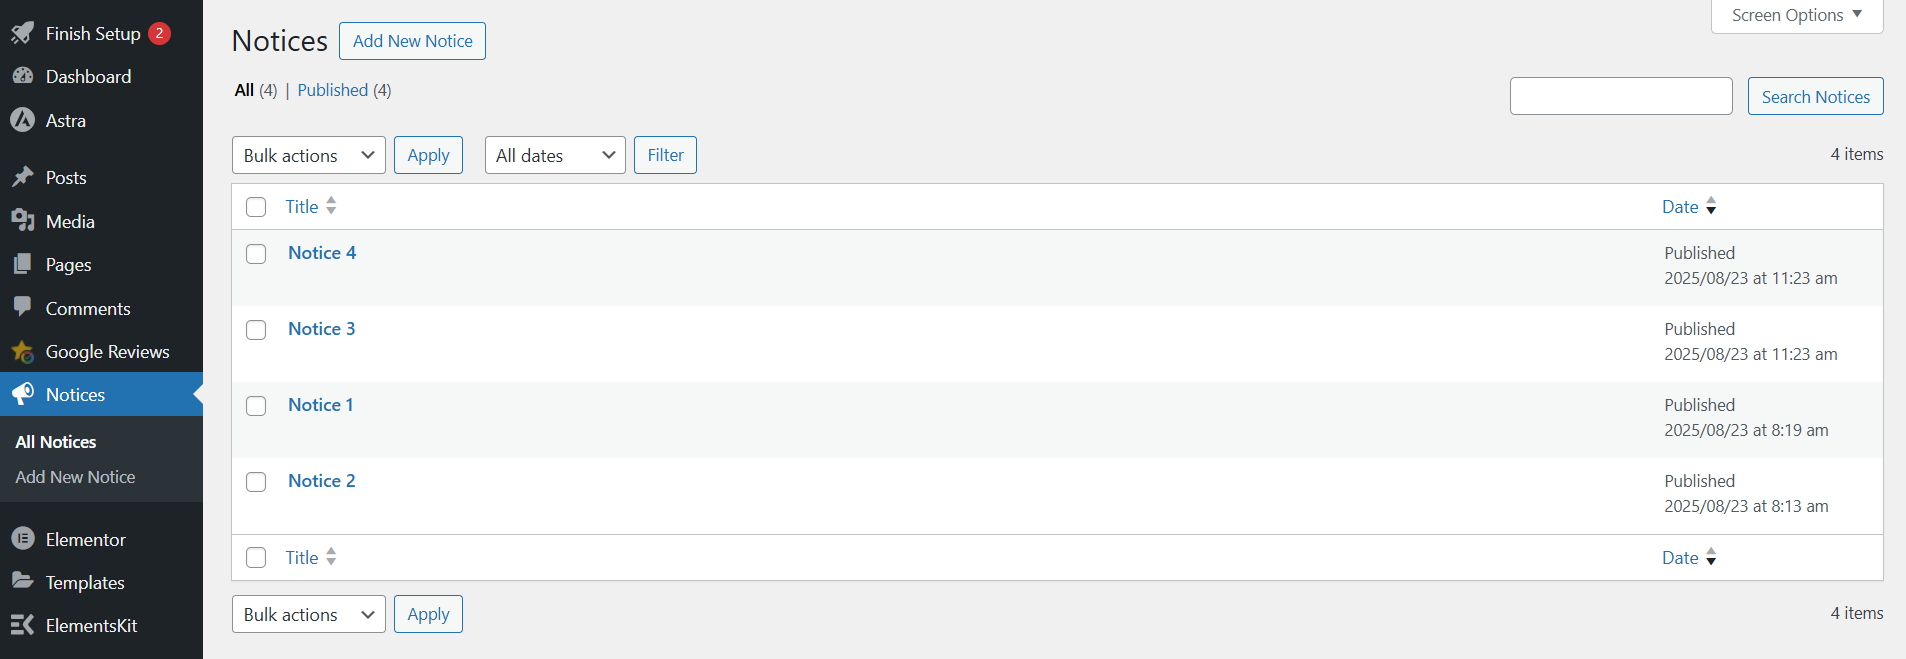
Task: Click the Comments bubble icon
Action: (22, 307)
